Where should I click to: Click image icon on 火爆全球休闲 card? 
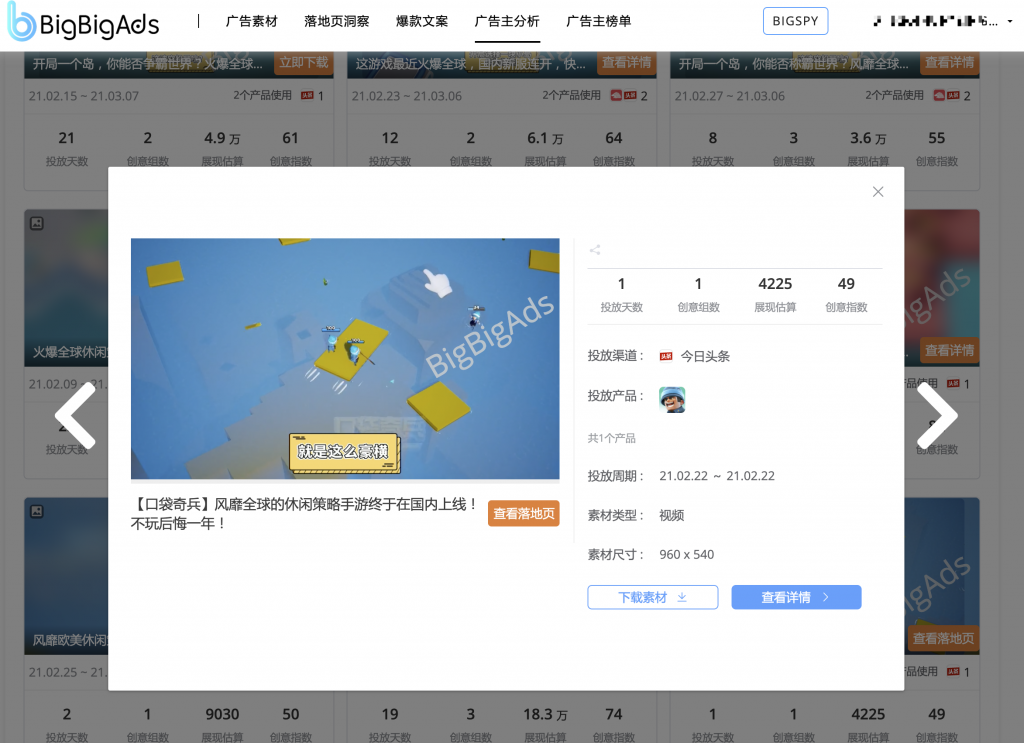[x=37, y=223]
